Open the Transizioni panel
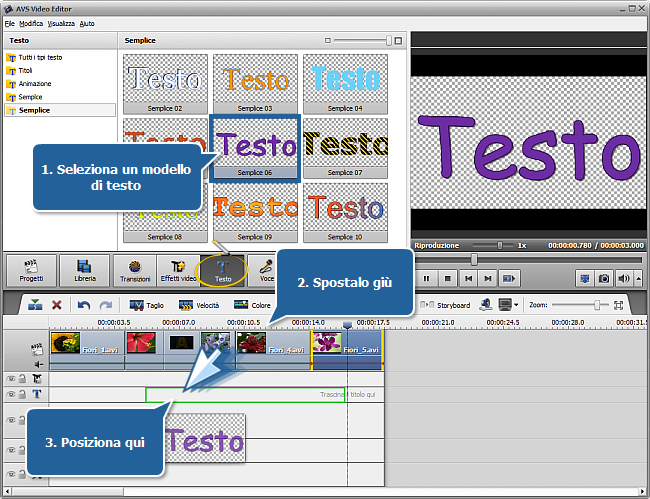 (x=135, y=271)
